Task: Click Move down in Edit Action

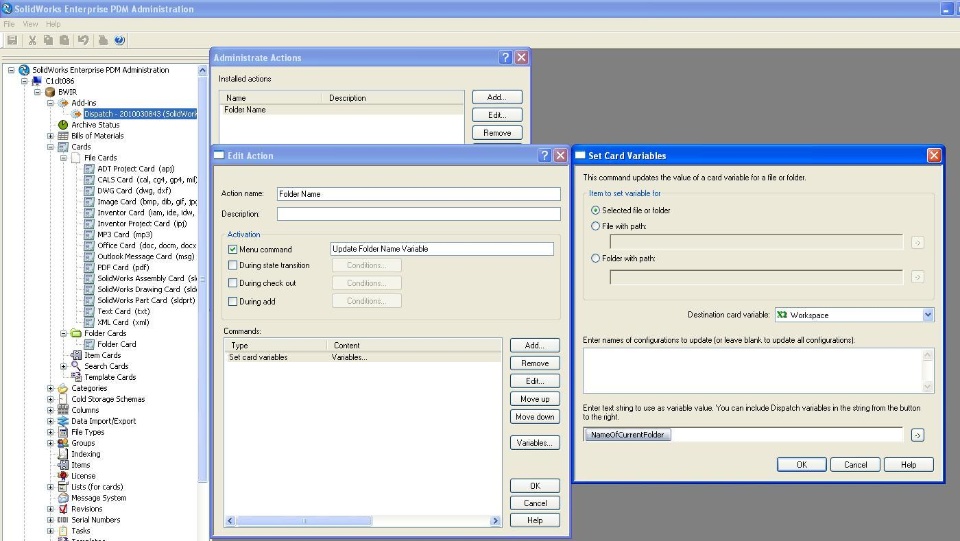Action: (534, 417)
